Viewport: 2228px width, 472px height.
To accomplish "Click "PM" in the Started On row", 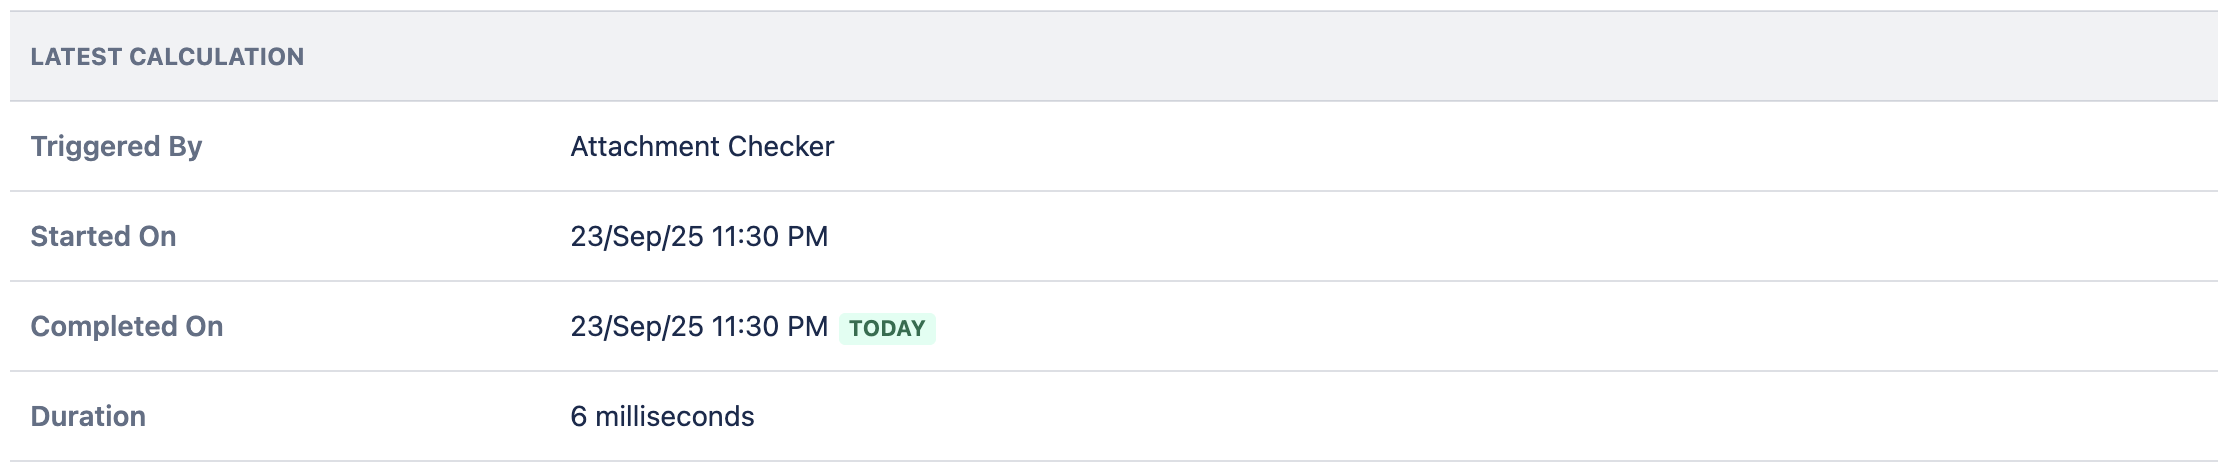I will coord(809,237).
